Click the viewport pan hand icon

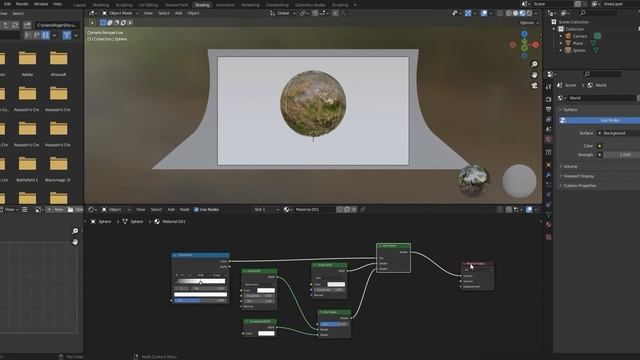(534, 75)
